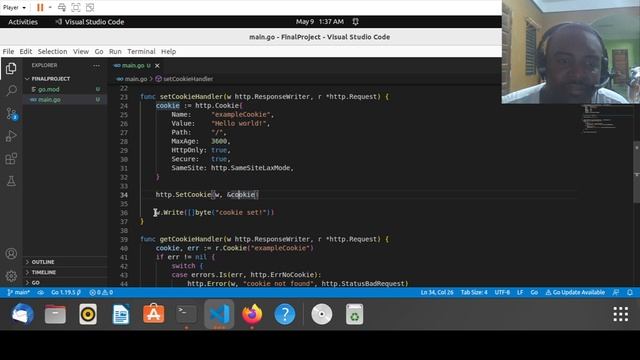
Task: Click the code minimap overview
Action: (x=599, y=120)
